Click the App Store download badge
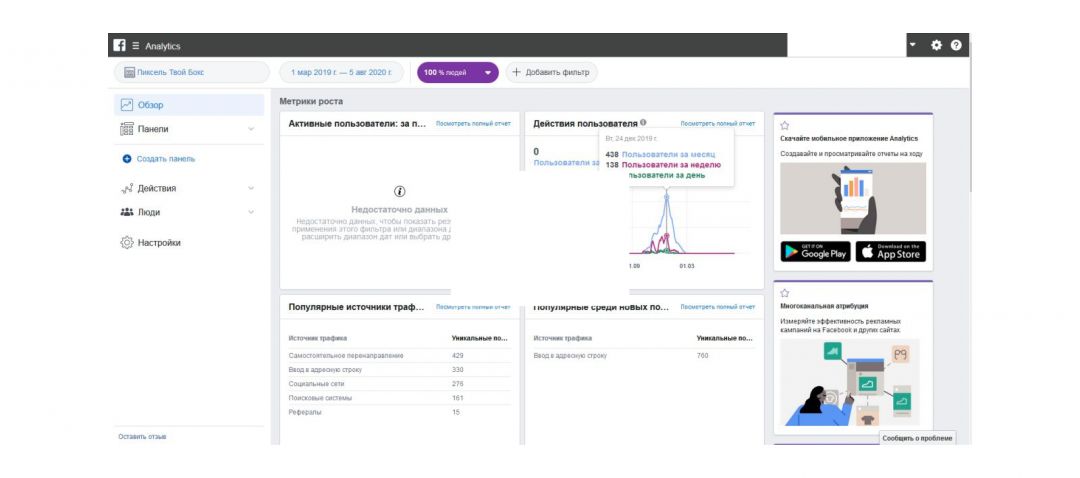This screenshot has height=478, width=1080. (x=890, y=252)
